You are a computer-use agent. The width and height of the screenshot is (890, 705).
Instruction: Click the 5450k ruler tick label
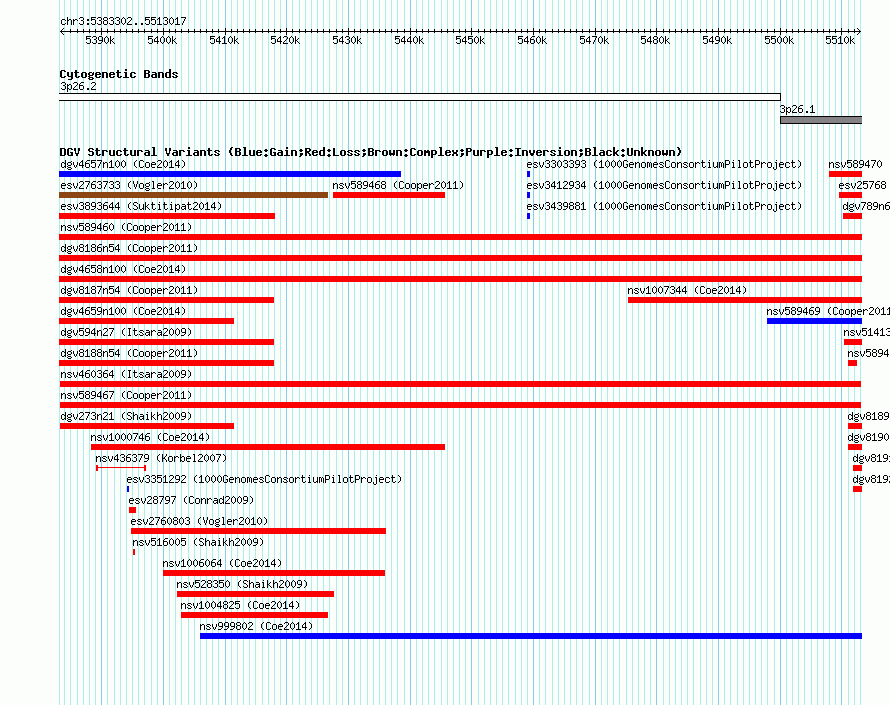[471, 40]
